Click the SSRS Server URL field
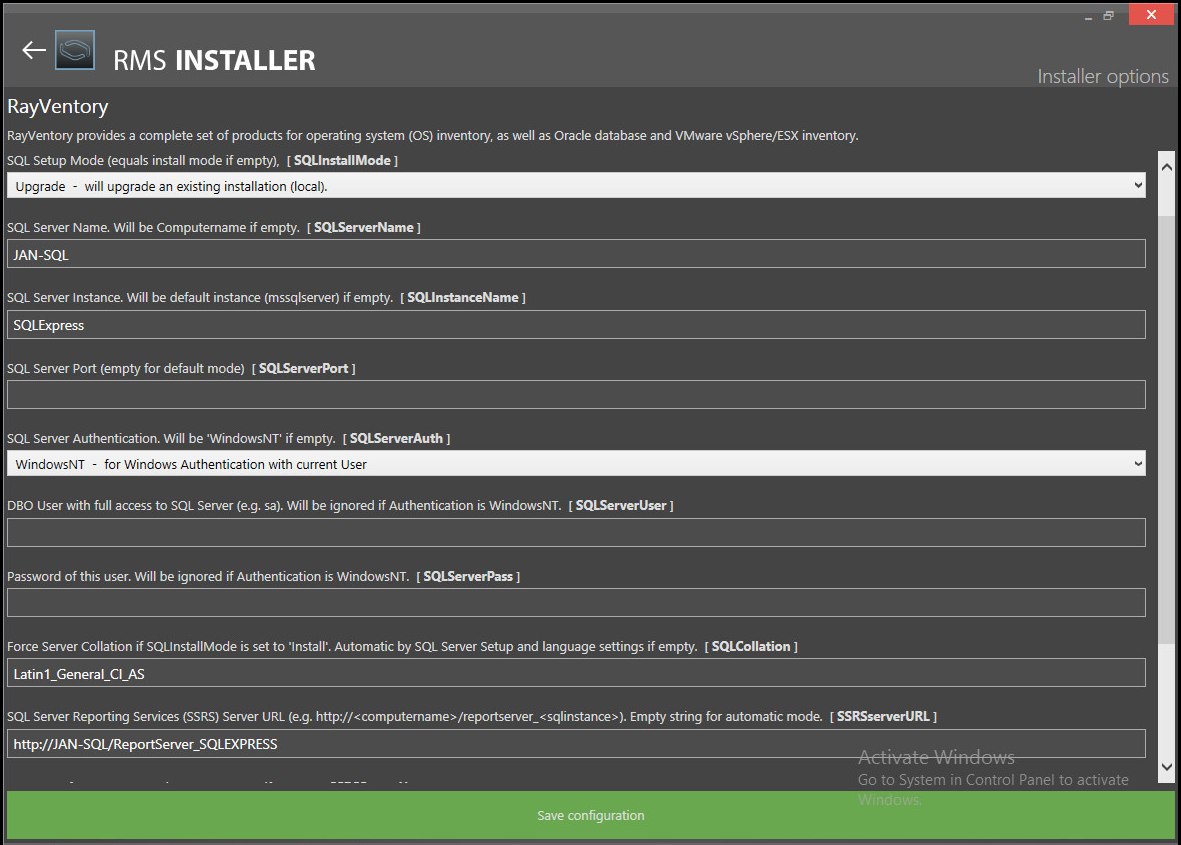 click(x=576, y=744)
